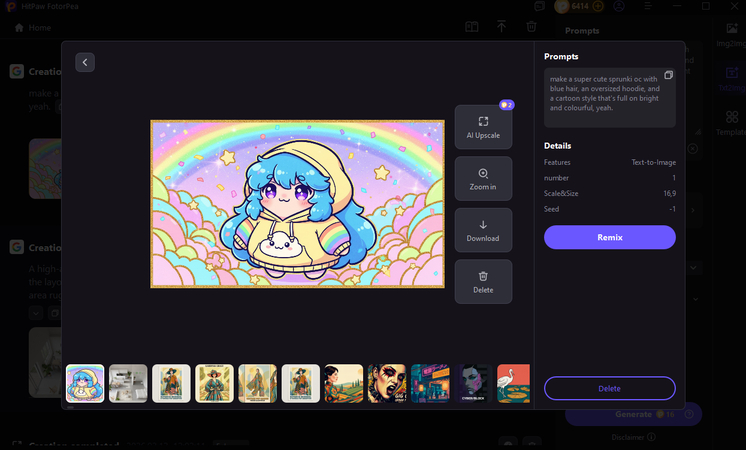This screenshot has height=450, width=746.
Task: Open Template tab in right sidebar
Action: point(732,123)
